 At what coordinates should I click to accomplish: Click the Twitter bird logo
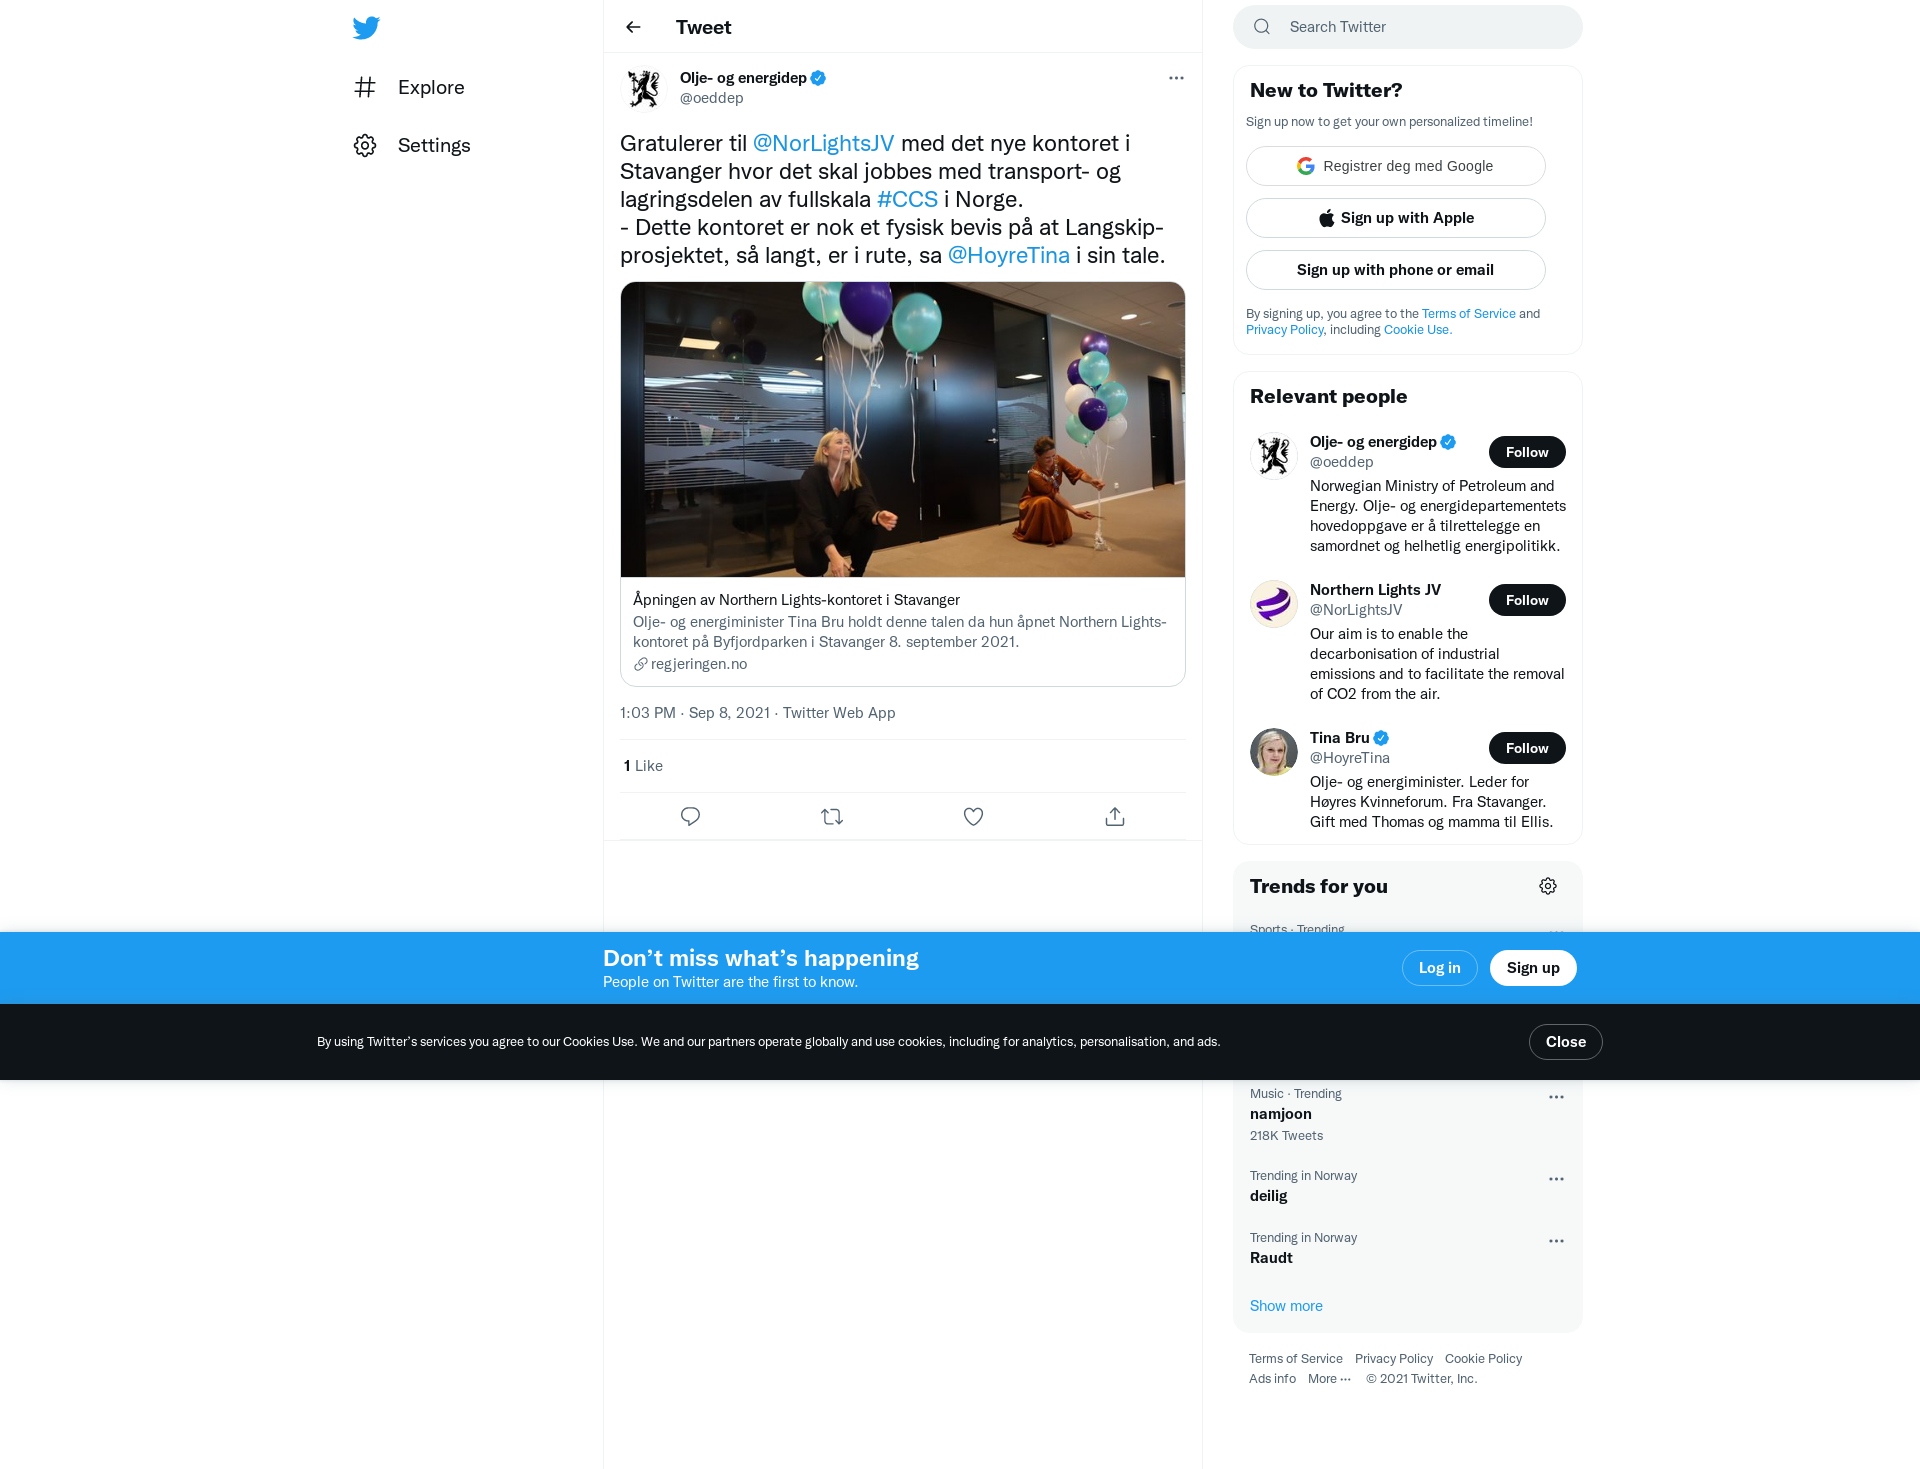coord(366,28)
